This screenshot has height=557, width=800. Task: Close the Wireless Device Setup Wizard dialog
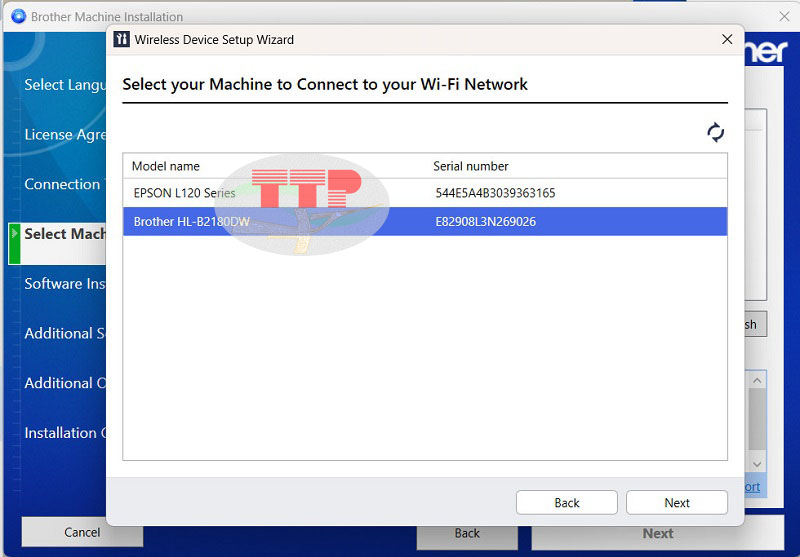coord(727,39)
